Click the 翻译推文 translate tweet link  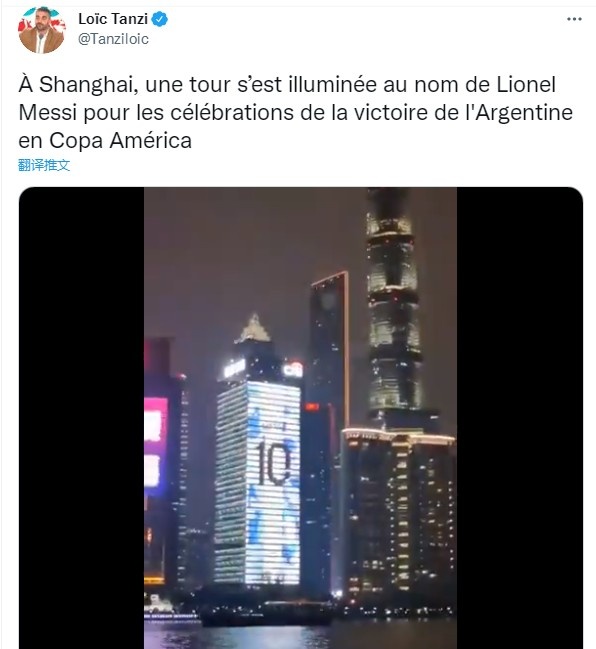(44, 165)
